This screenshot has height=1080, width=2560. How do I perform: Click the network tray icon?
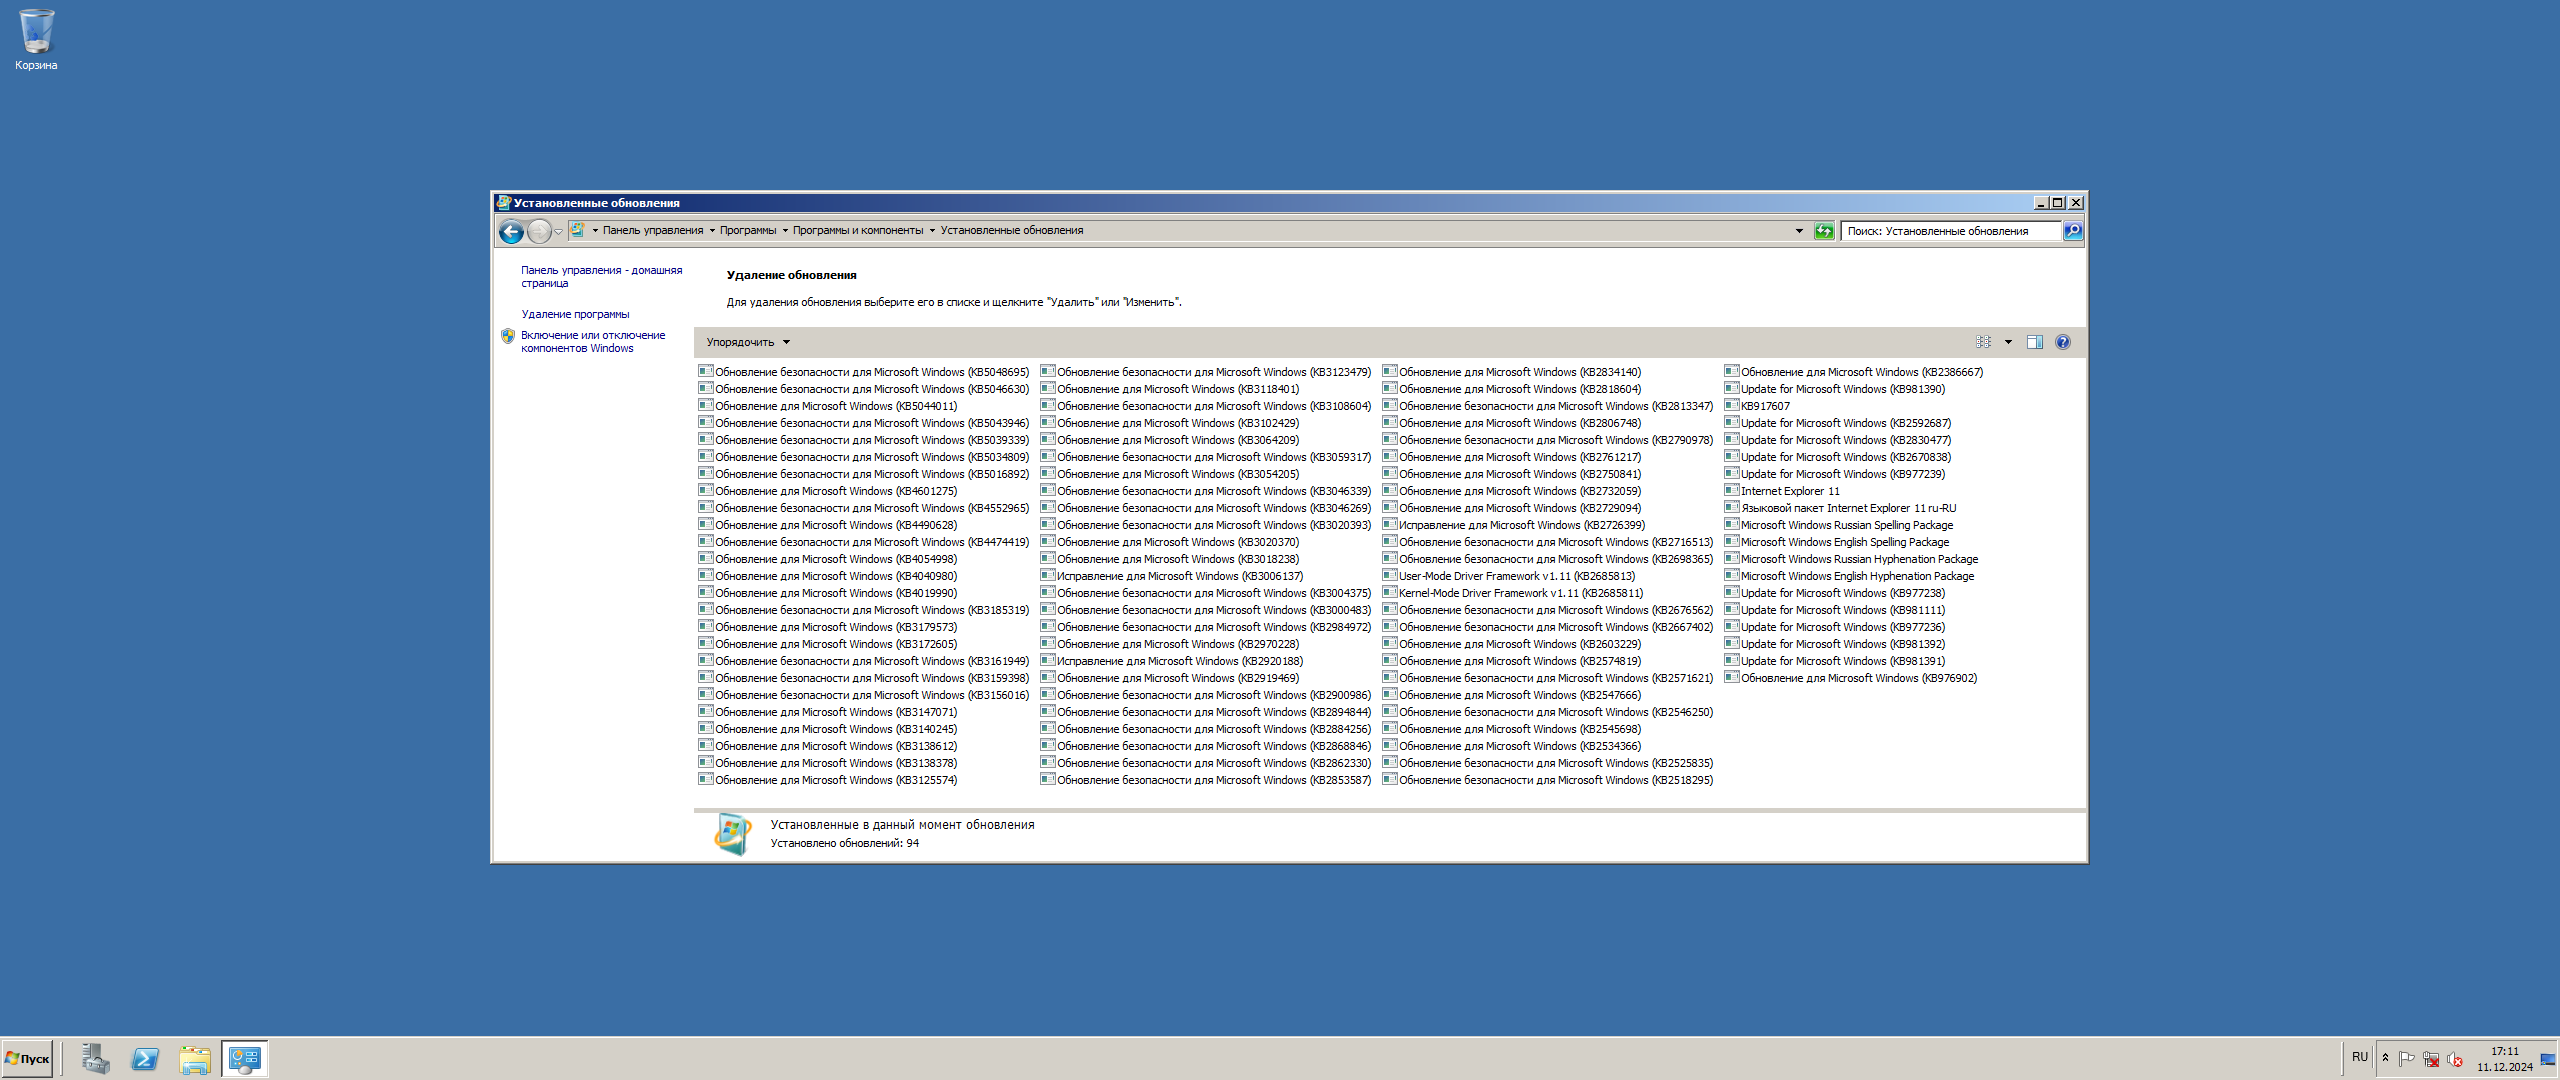(x=2431, y=1059)
